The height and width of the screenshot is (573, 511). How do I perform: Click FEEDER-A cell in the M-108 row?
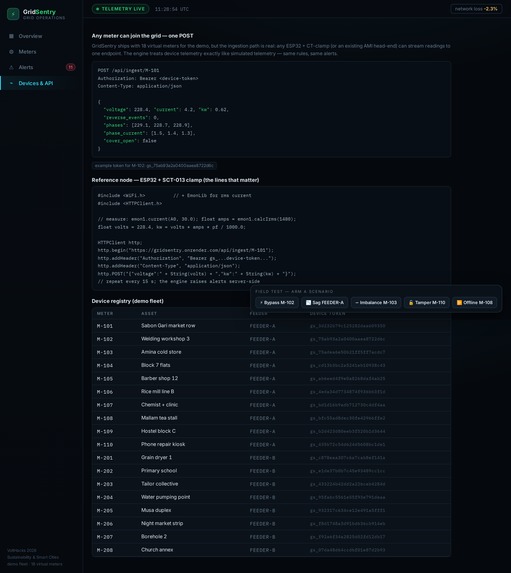pyautogui.click(x=262, y=418)
